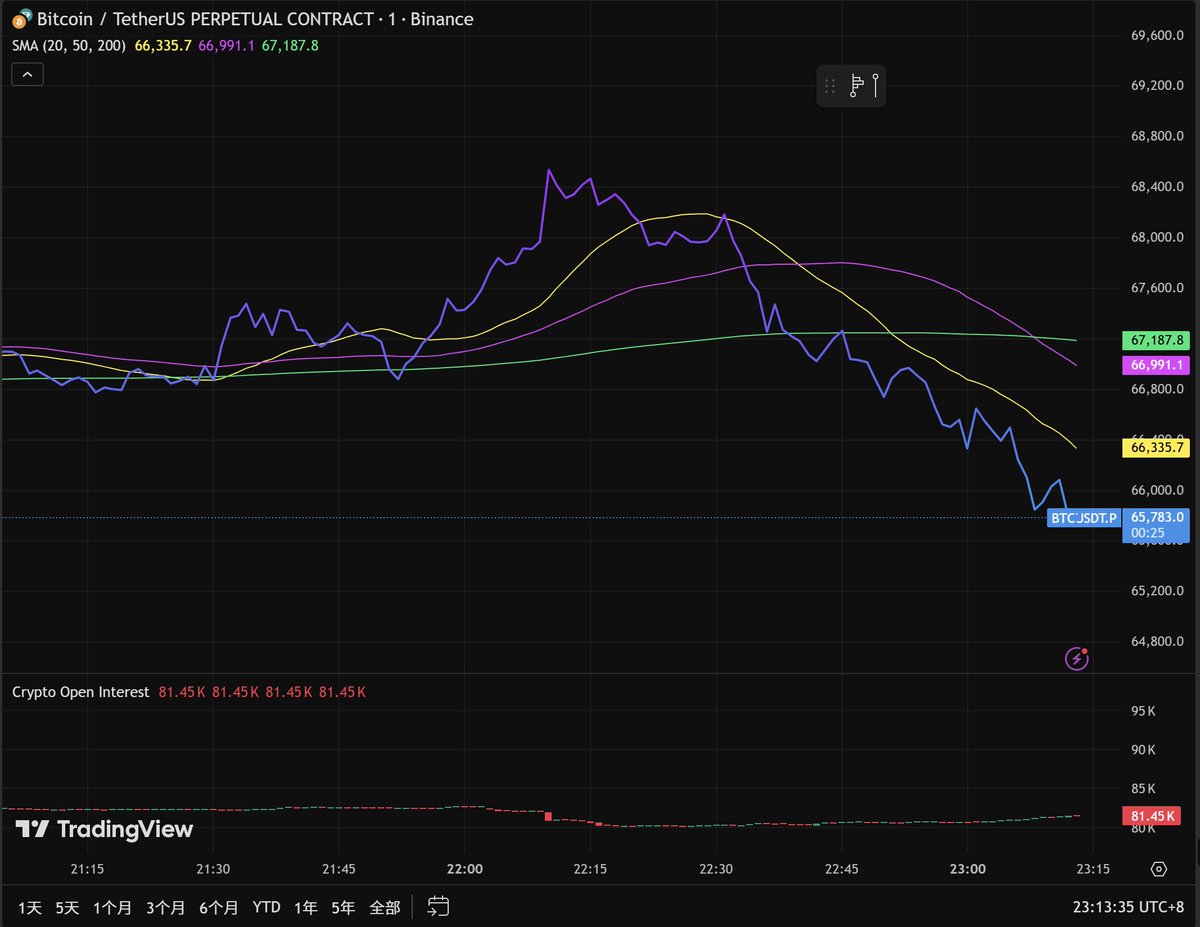Viewport: 1200px width, 927px height.
Task: Click the green 67,187.8 price axis label
Action: pyautogui.click(x=1155, y=340)
